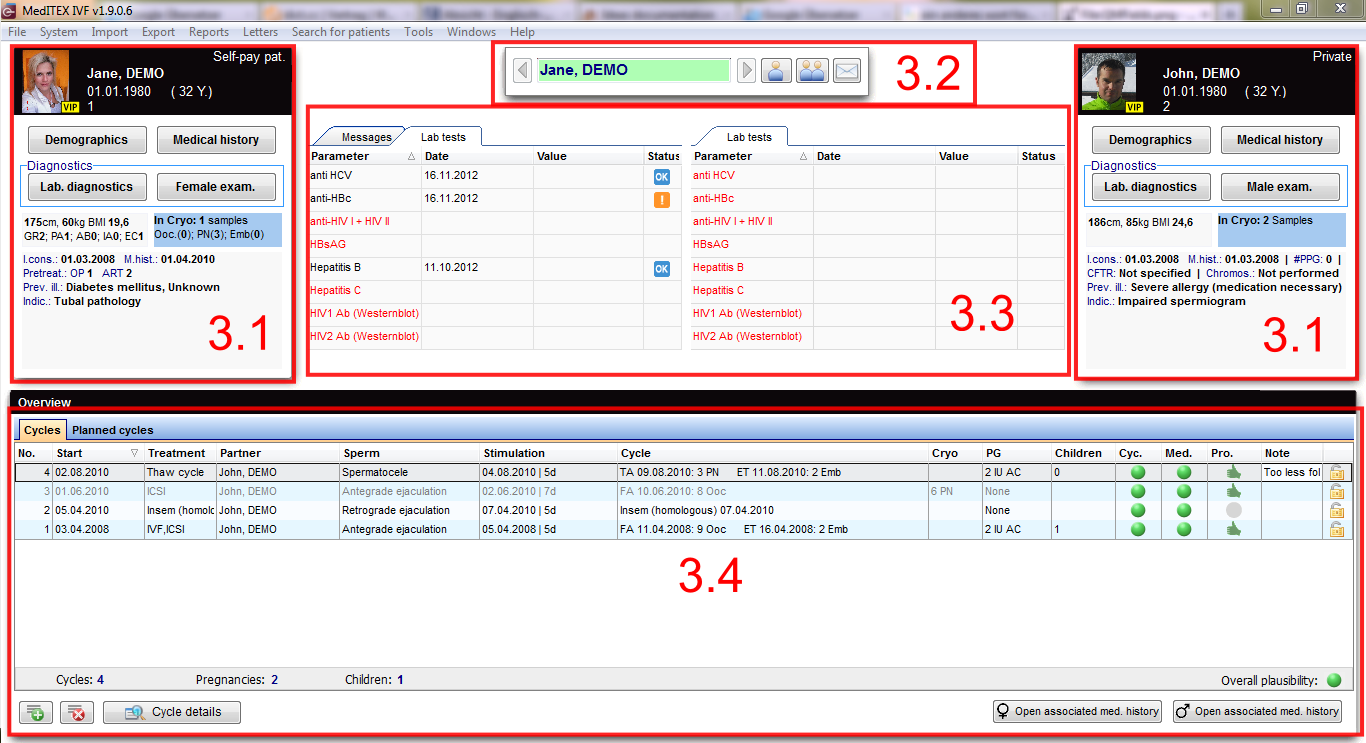Screen dimensions: 1366x743
Task: Click MedITEX IVF application icon in title bar
Action: point(10,9)
